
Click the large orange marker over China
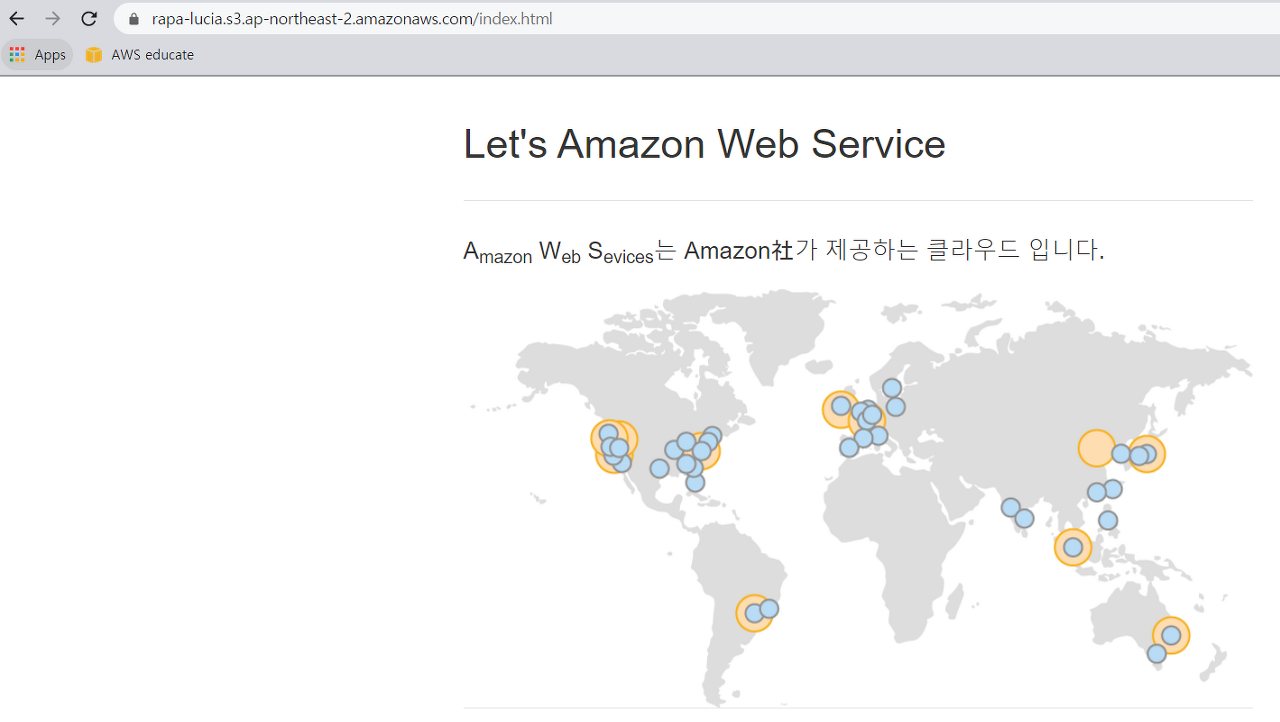(x=1097, y=448)
